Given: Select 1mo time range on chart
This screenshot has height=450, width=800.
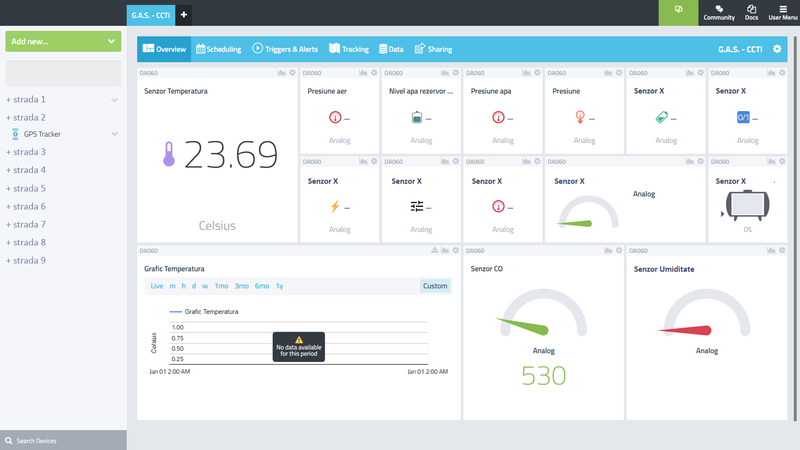Looking at the screenshot, I should coord(221,286).
